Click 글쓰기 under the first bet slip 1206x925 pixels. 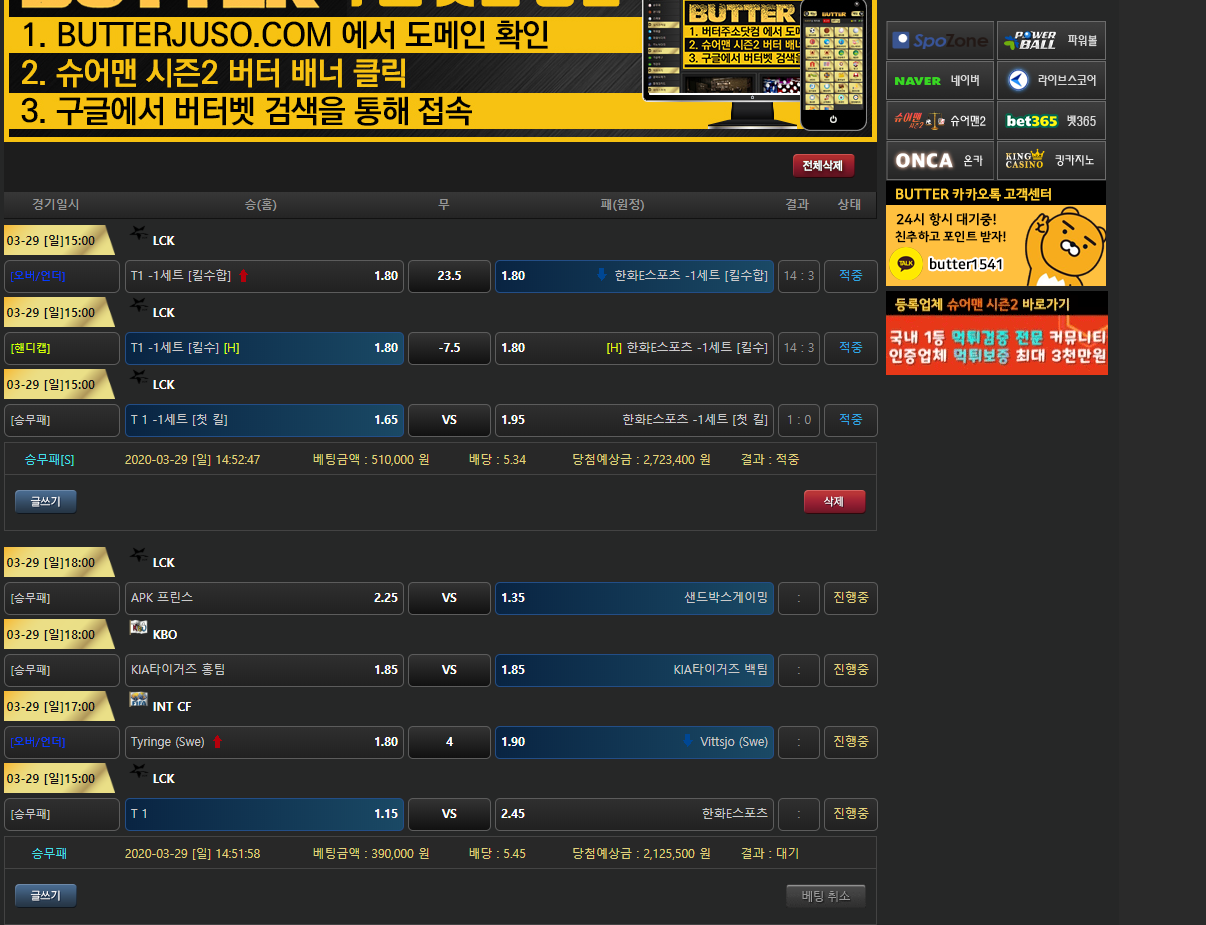[46, 501]
